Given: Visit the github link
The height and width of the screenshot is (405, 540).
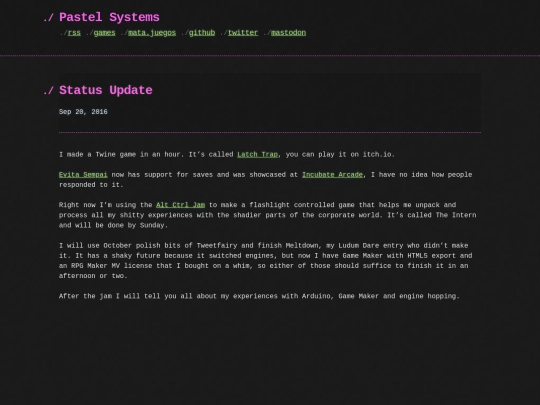Looking at the screenshot, I should click(x=202, y=33).
